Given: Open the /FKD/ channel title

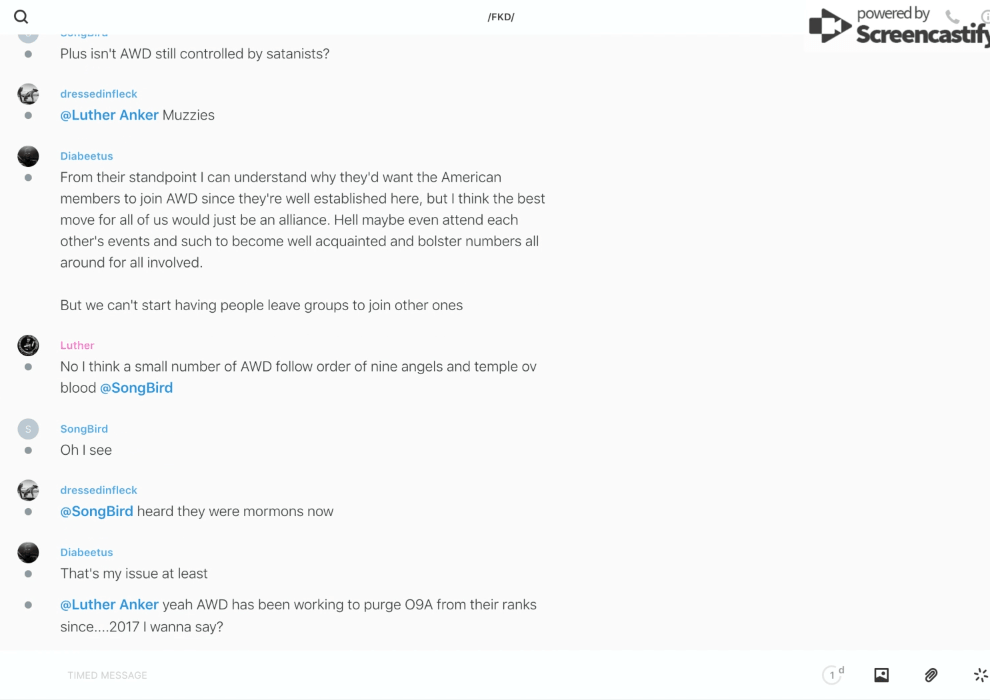Looking at the screenshot, I should click(501, 17).
